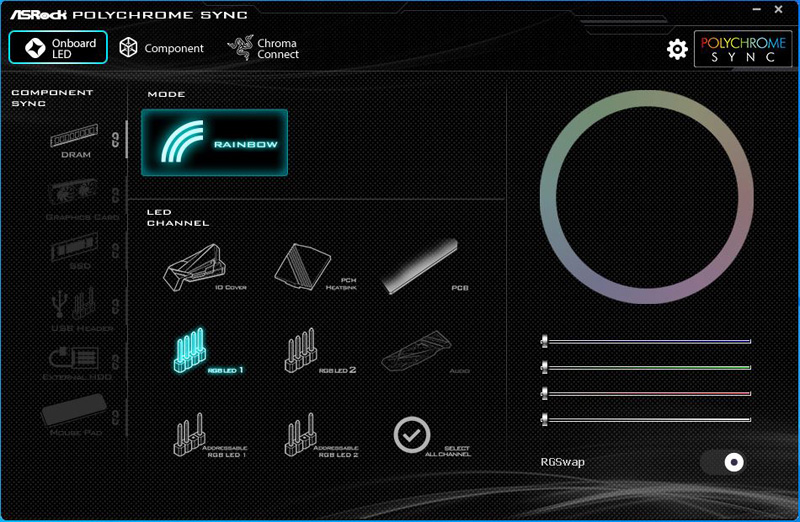Click the DRAM component sync icon
This screenshot has width=800, height=522.
pos(75,141)
